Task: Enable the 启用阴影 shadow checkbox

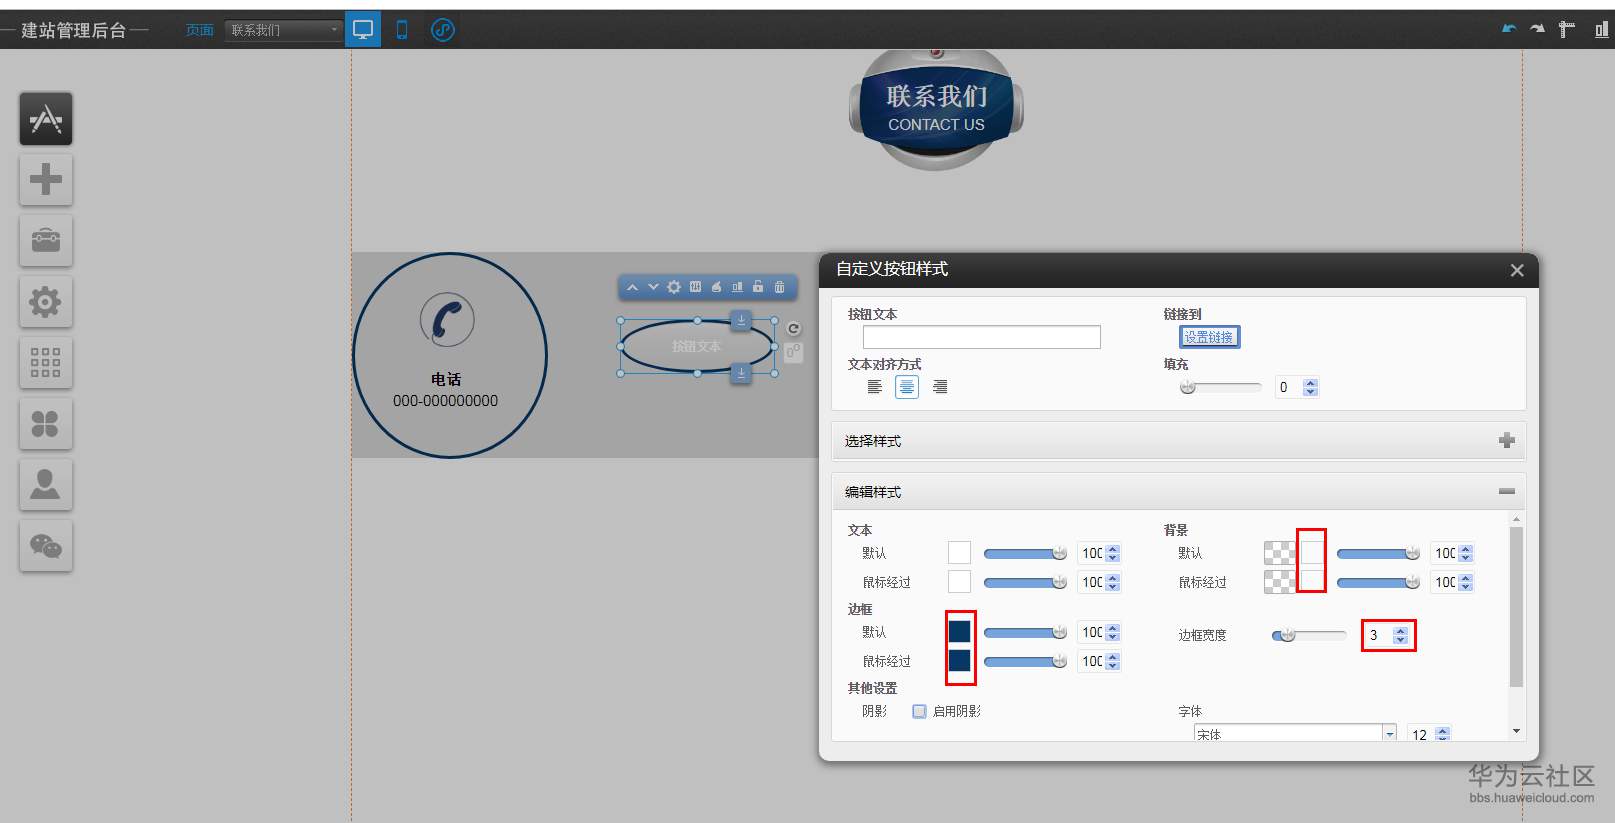Action: coord(919,712)
